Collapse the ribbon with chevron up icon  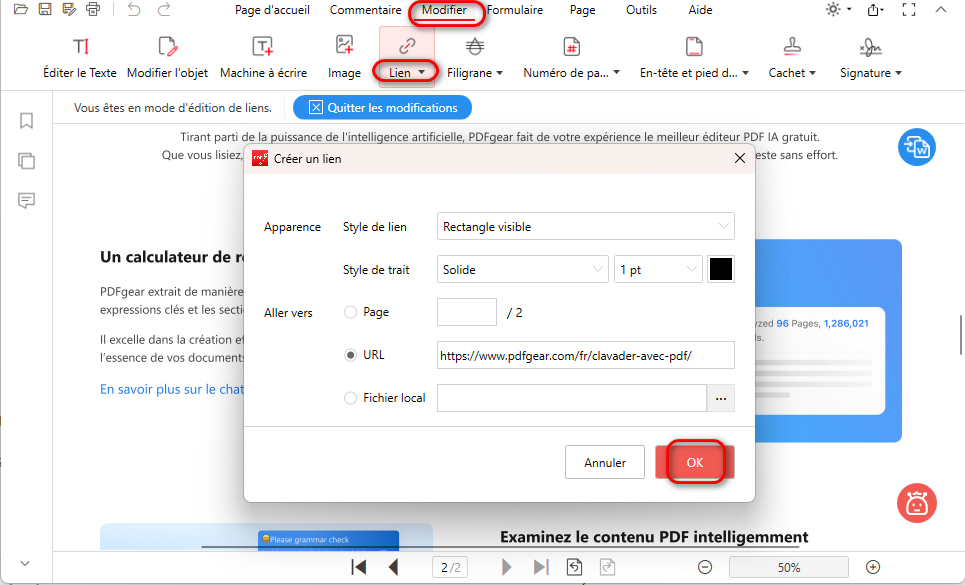pos(941,9)
